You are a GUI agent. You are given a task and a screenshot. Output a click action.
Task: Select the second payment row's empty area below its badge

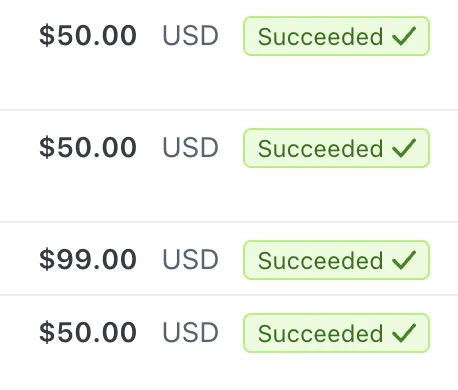coord(336,194)
